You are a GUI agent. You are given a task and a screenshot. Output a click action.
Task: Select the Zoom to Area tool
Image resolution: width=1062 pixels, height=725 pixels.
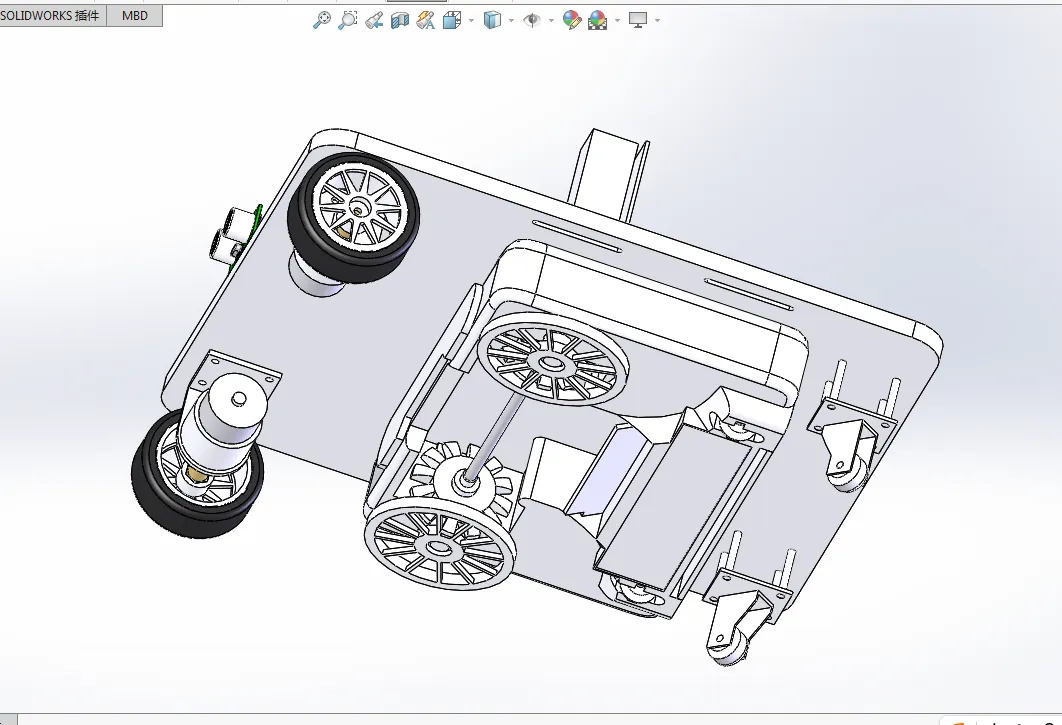347,20
